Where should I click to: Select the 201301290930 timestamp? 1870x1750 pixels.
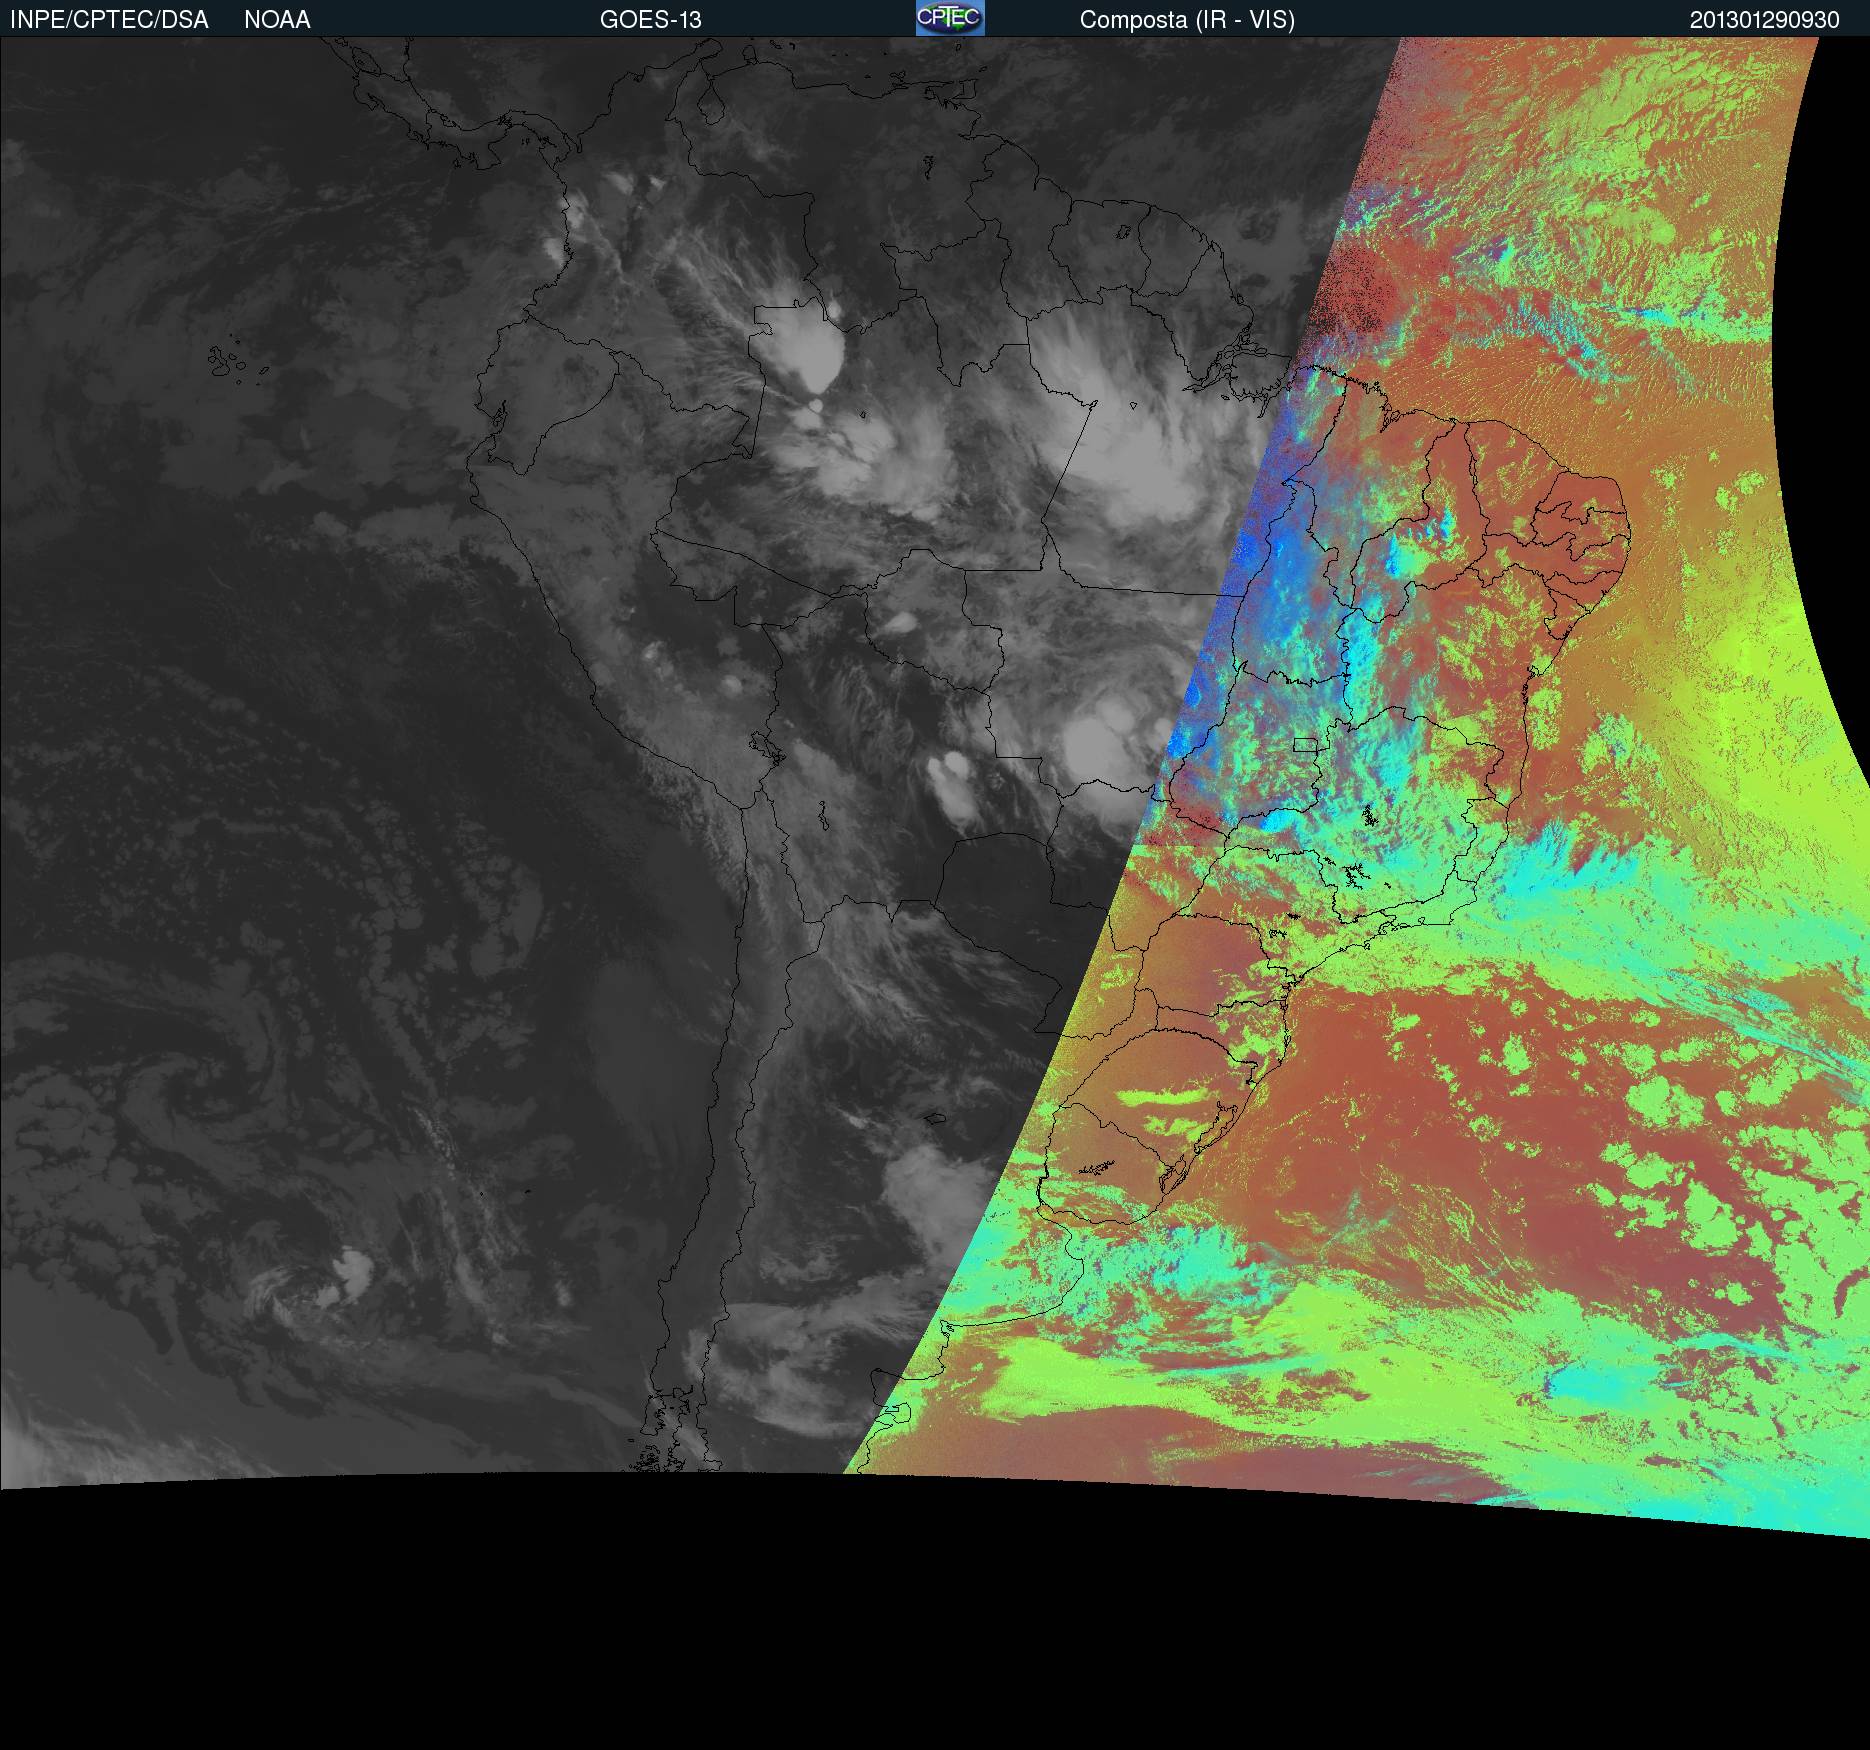tap(1764, 20)
